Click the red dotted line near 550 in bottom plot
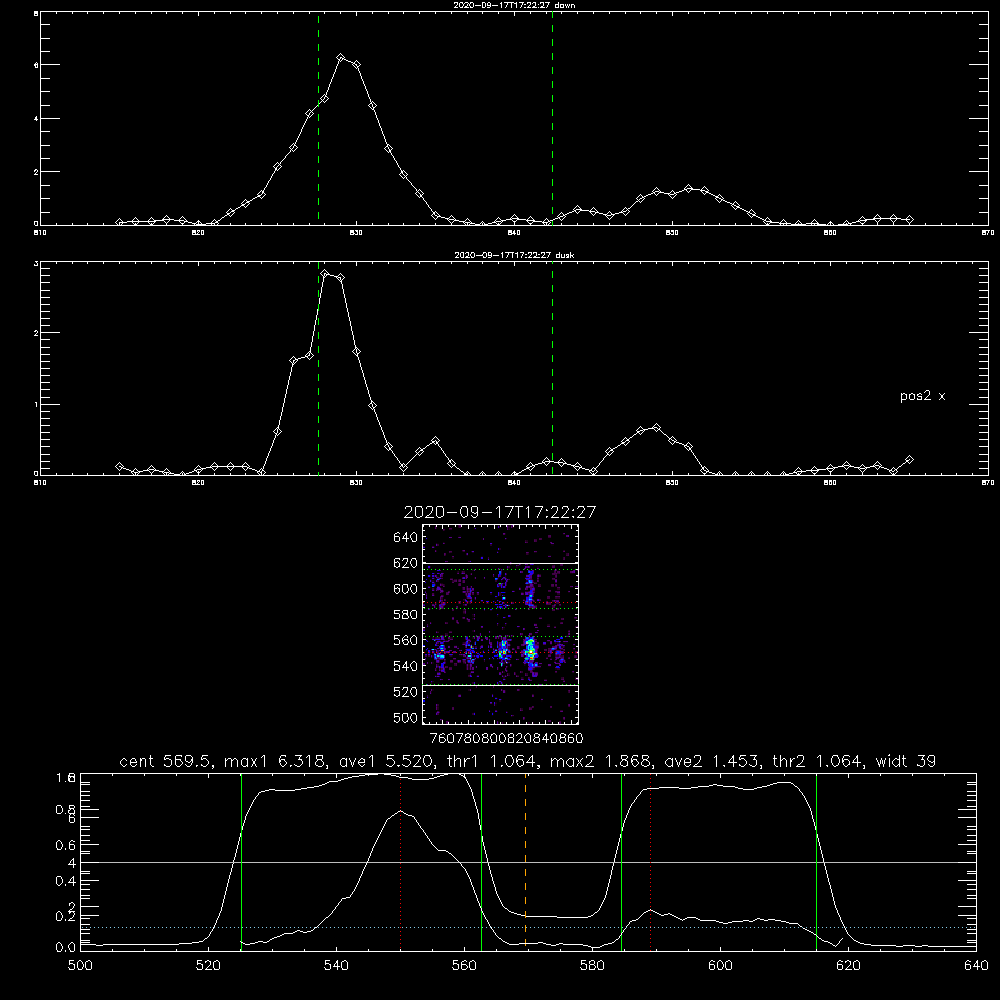Image resolution: width=1000 pixels, height=1000 pixels. click(x=401, y=862)
